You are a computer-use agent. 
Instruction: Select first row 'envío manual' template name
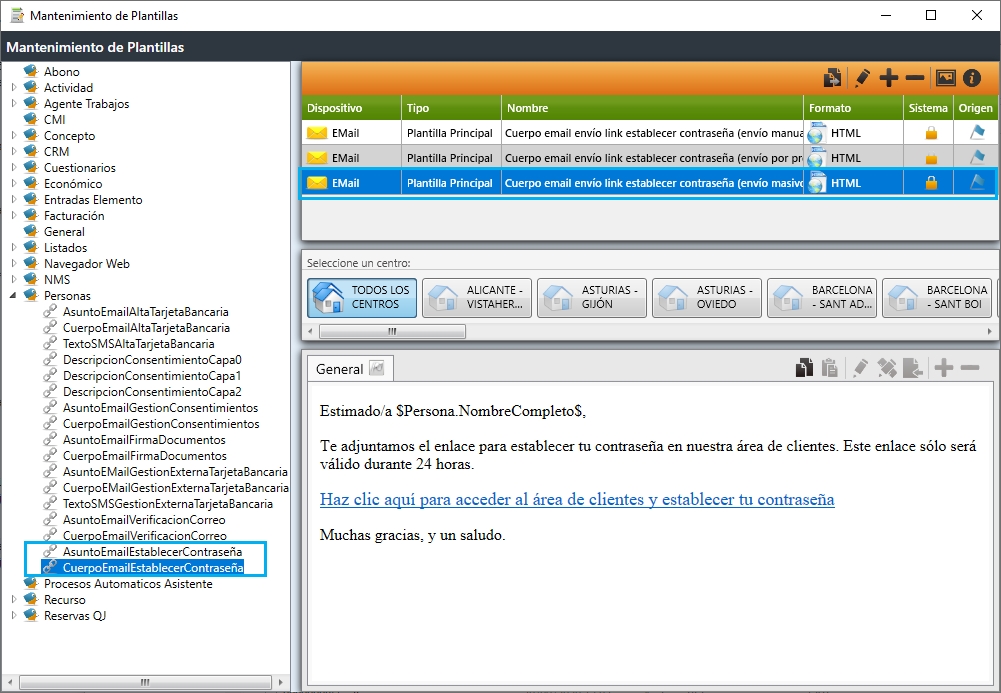pyautogui.click(x=654, y=133)
